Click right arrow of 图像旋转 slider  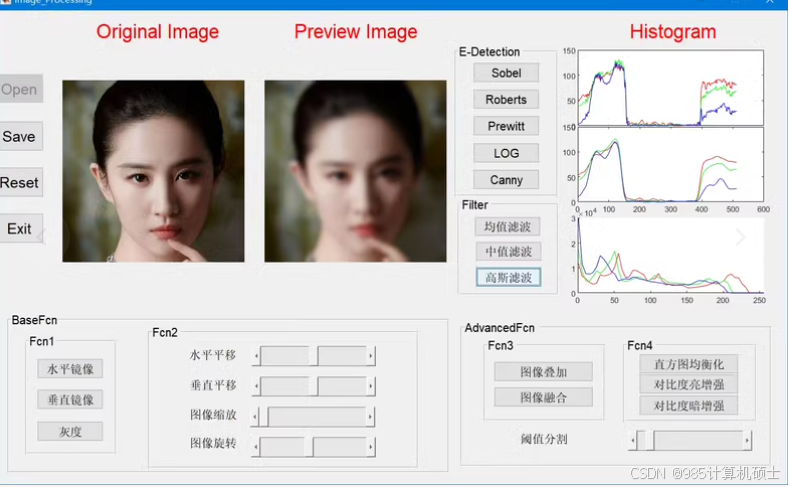370,447
